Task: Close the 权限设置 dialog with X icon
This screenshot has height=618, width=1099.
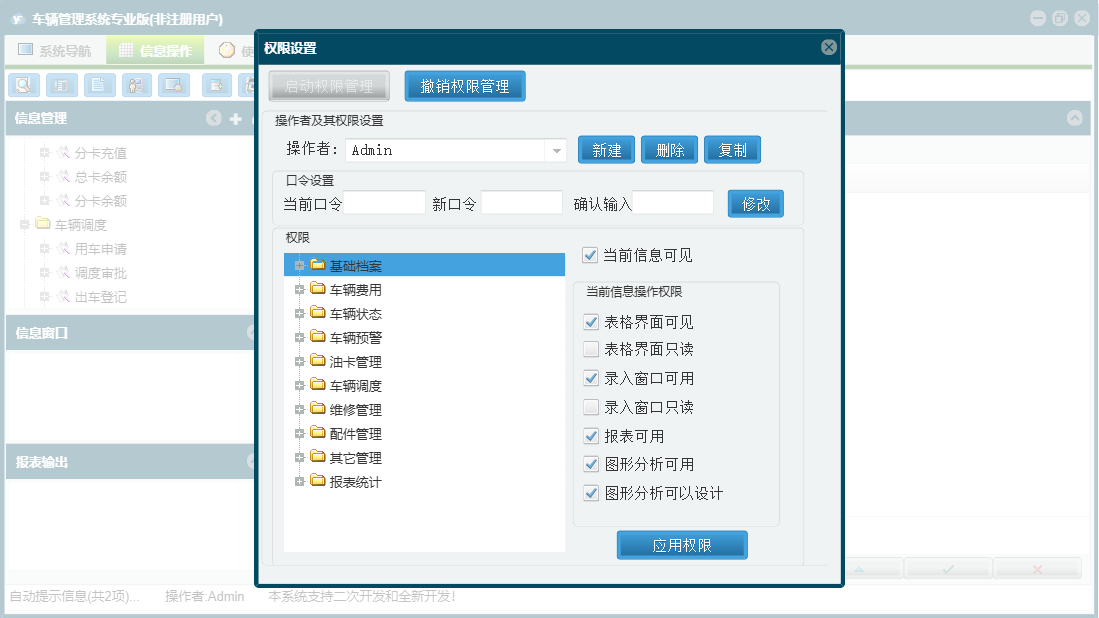Action: pos(828,47)
